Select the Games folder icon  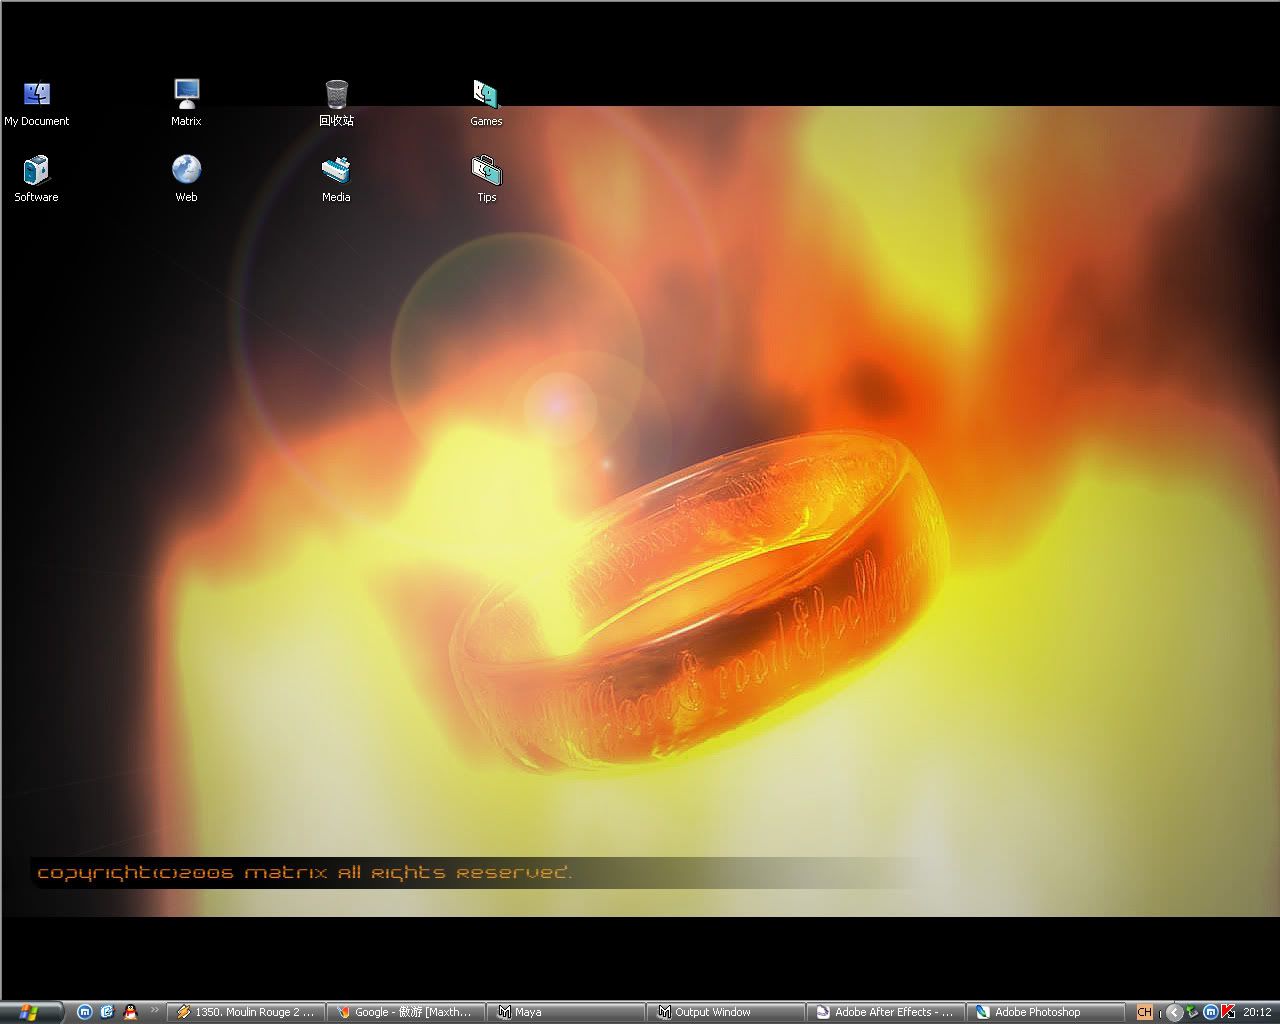(486, 104)
